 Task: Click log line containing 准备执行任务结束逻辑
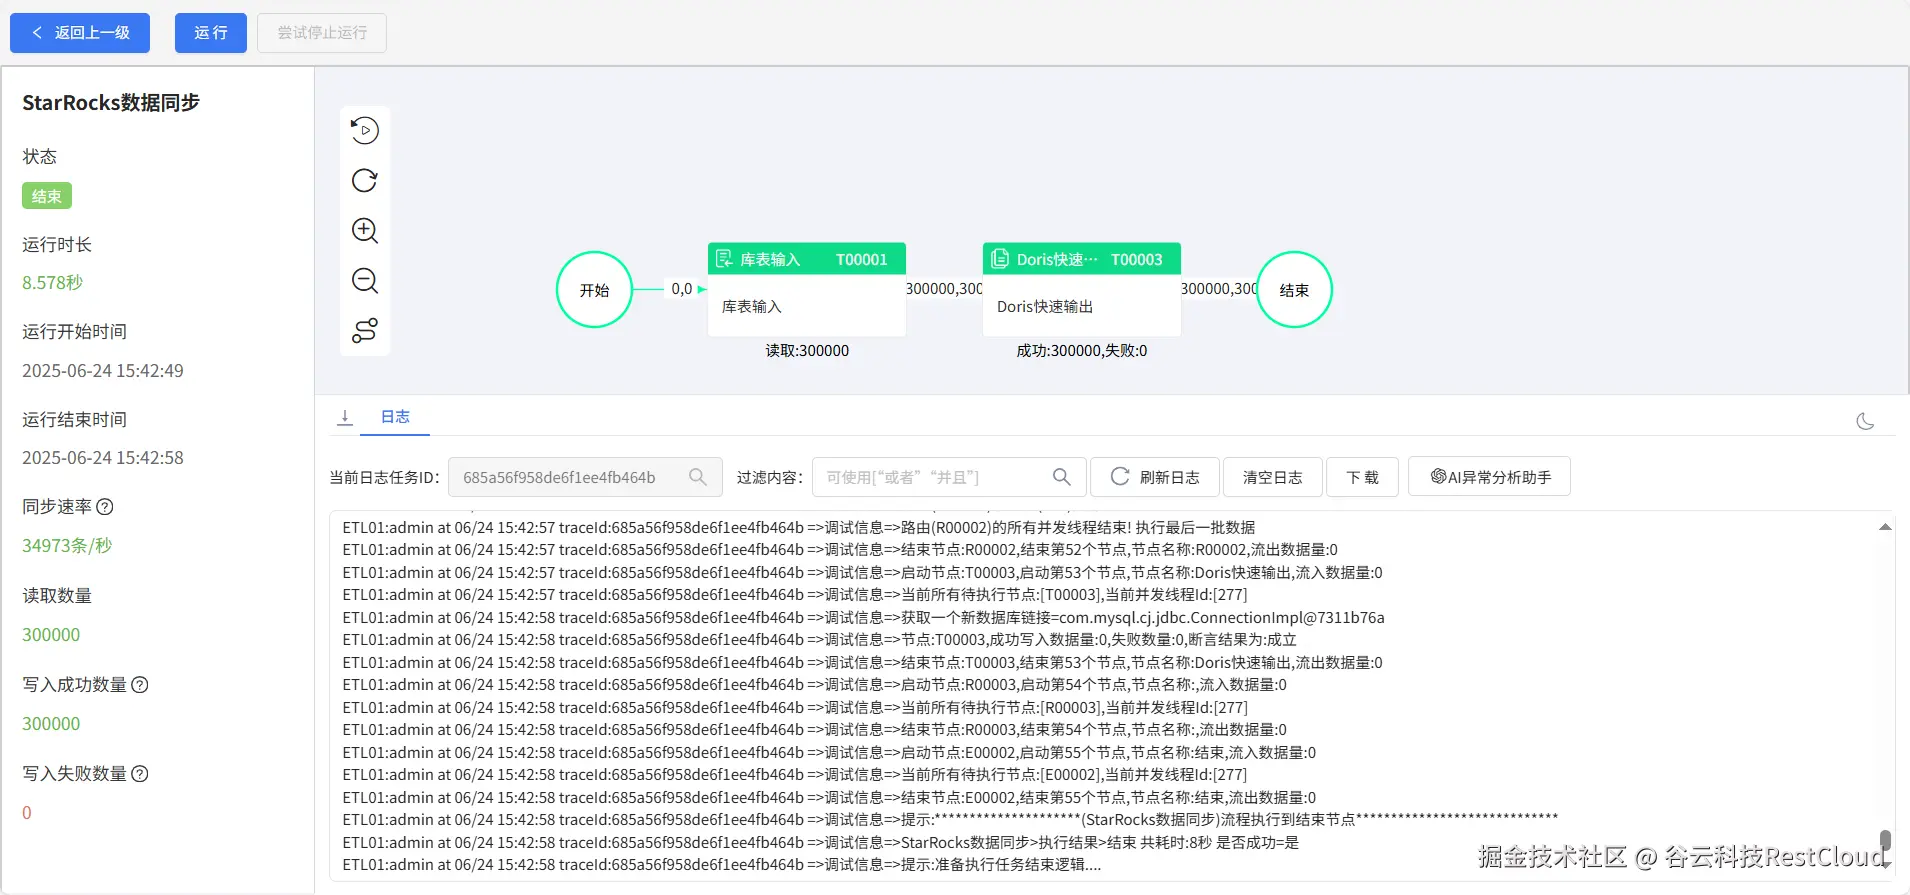pyautogui.click(x=722, y=865)
